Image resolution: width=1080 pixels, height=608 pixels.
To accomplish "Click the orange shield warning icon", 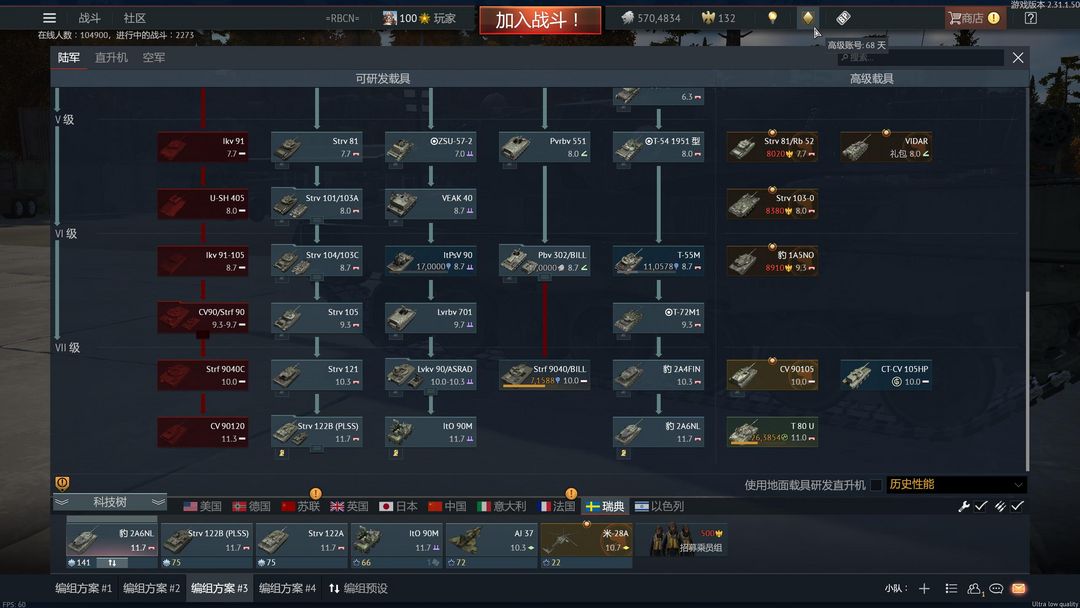I will point(62,483).
